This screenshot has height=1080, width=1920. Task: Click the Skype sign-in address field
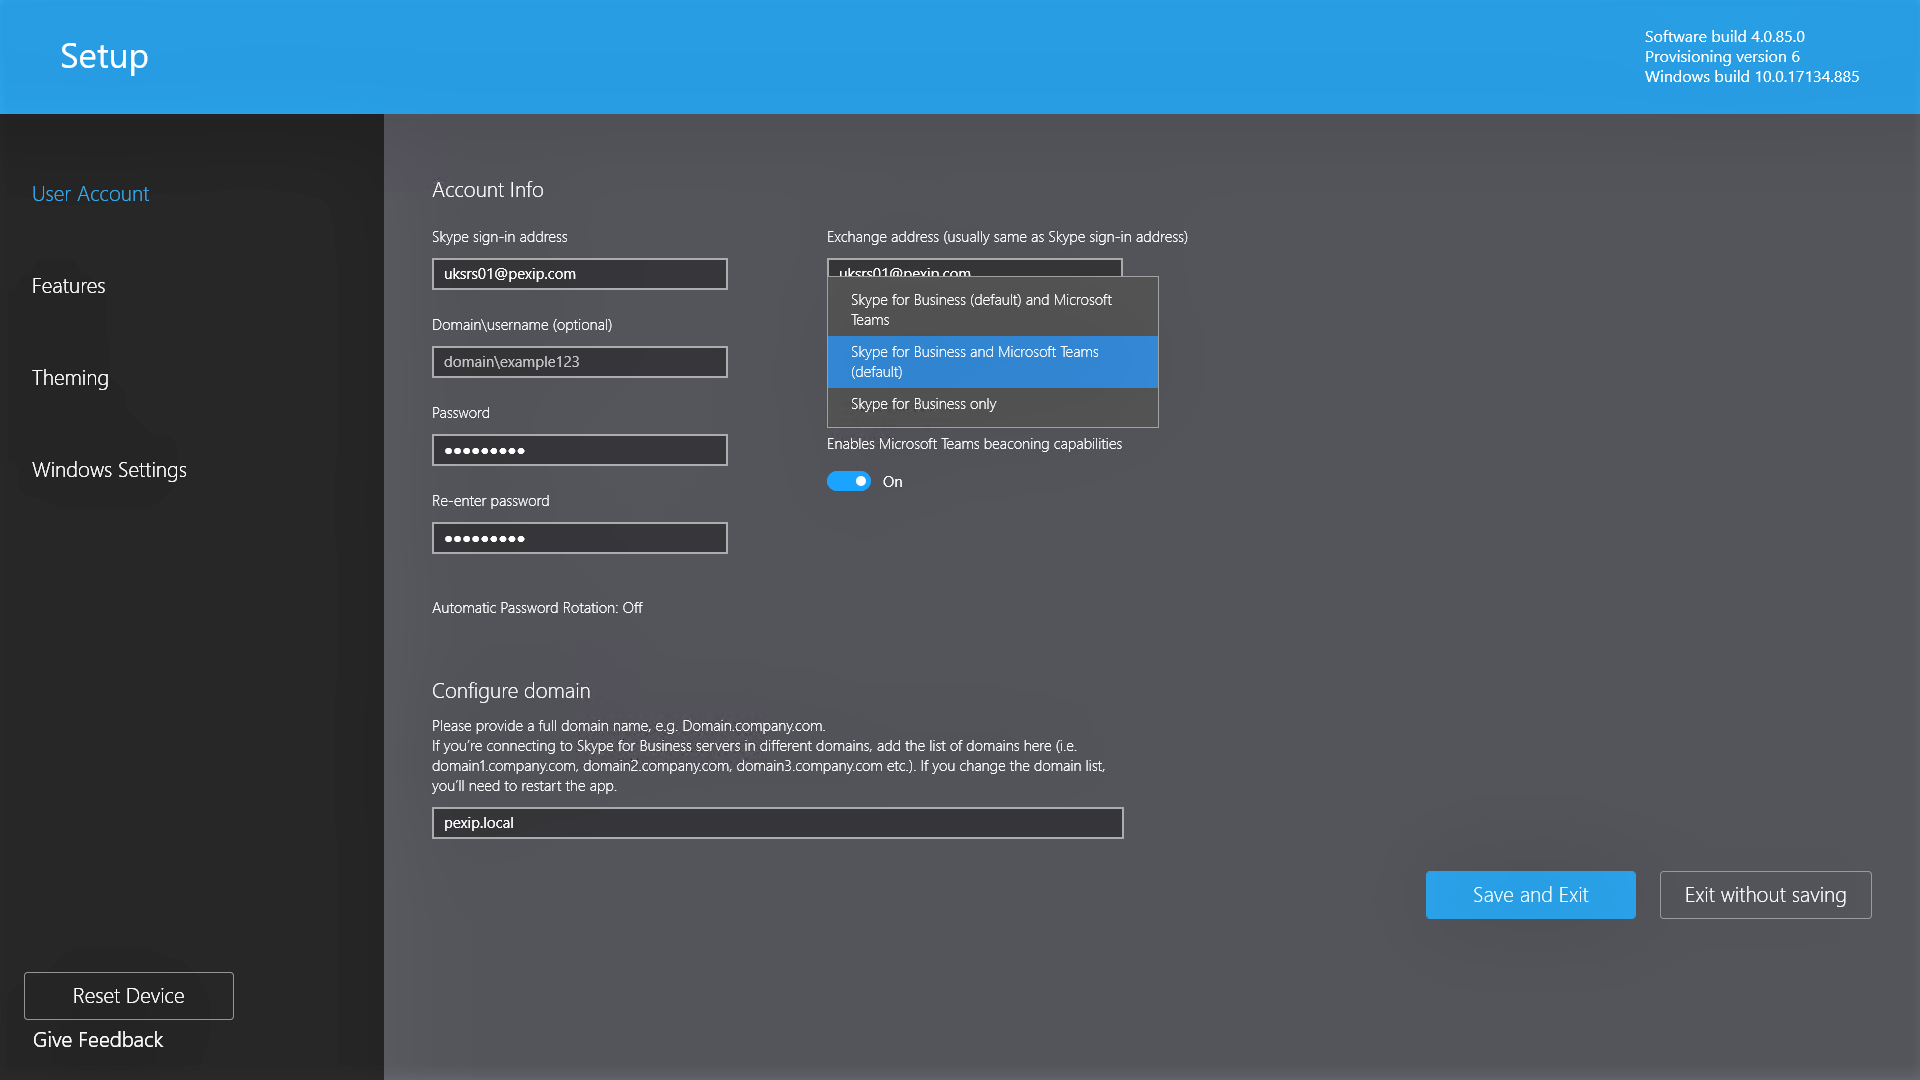[580, 274]
